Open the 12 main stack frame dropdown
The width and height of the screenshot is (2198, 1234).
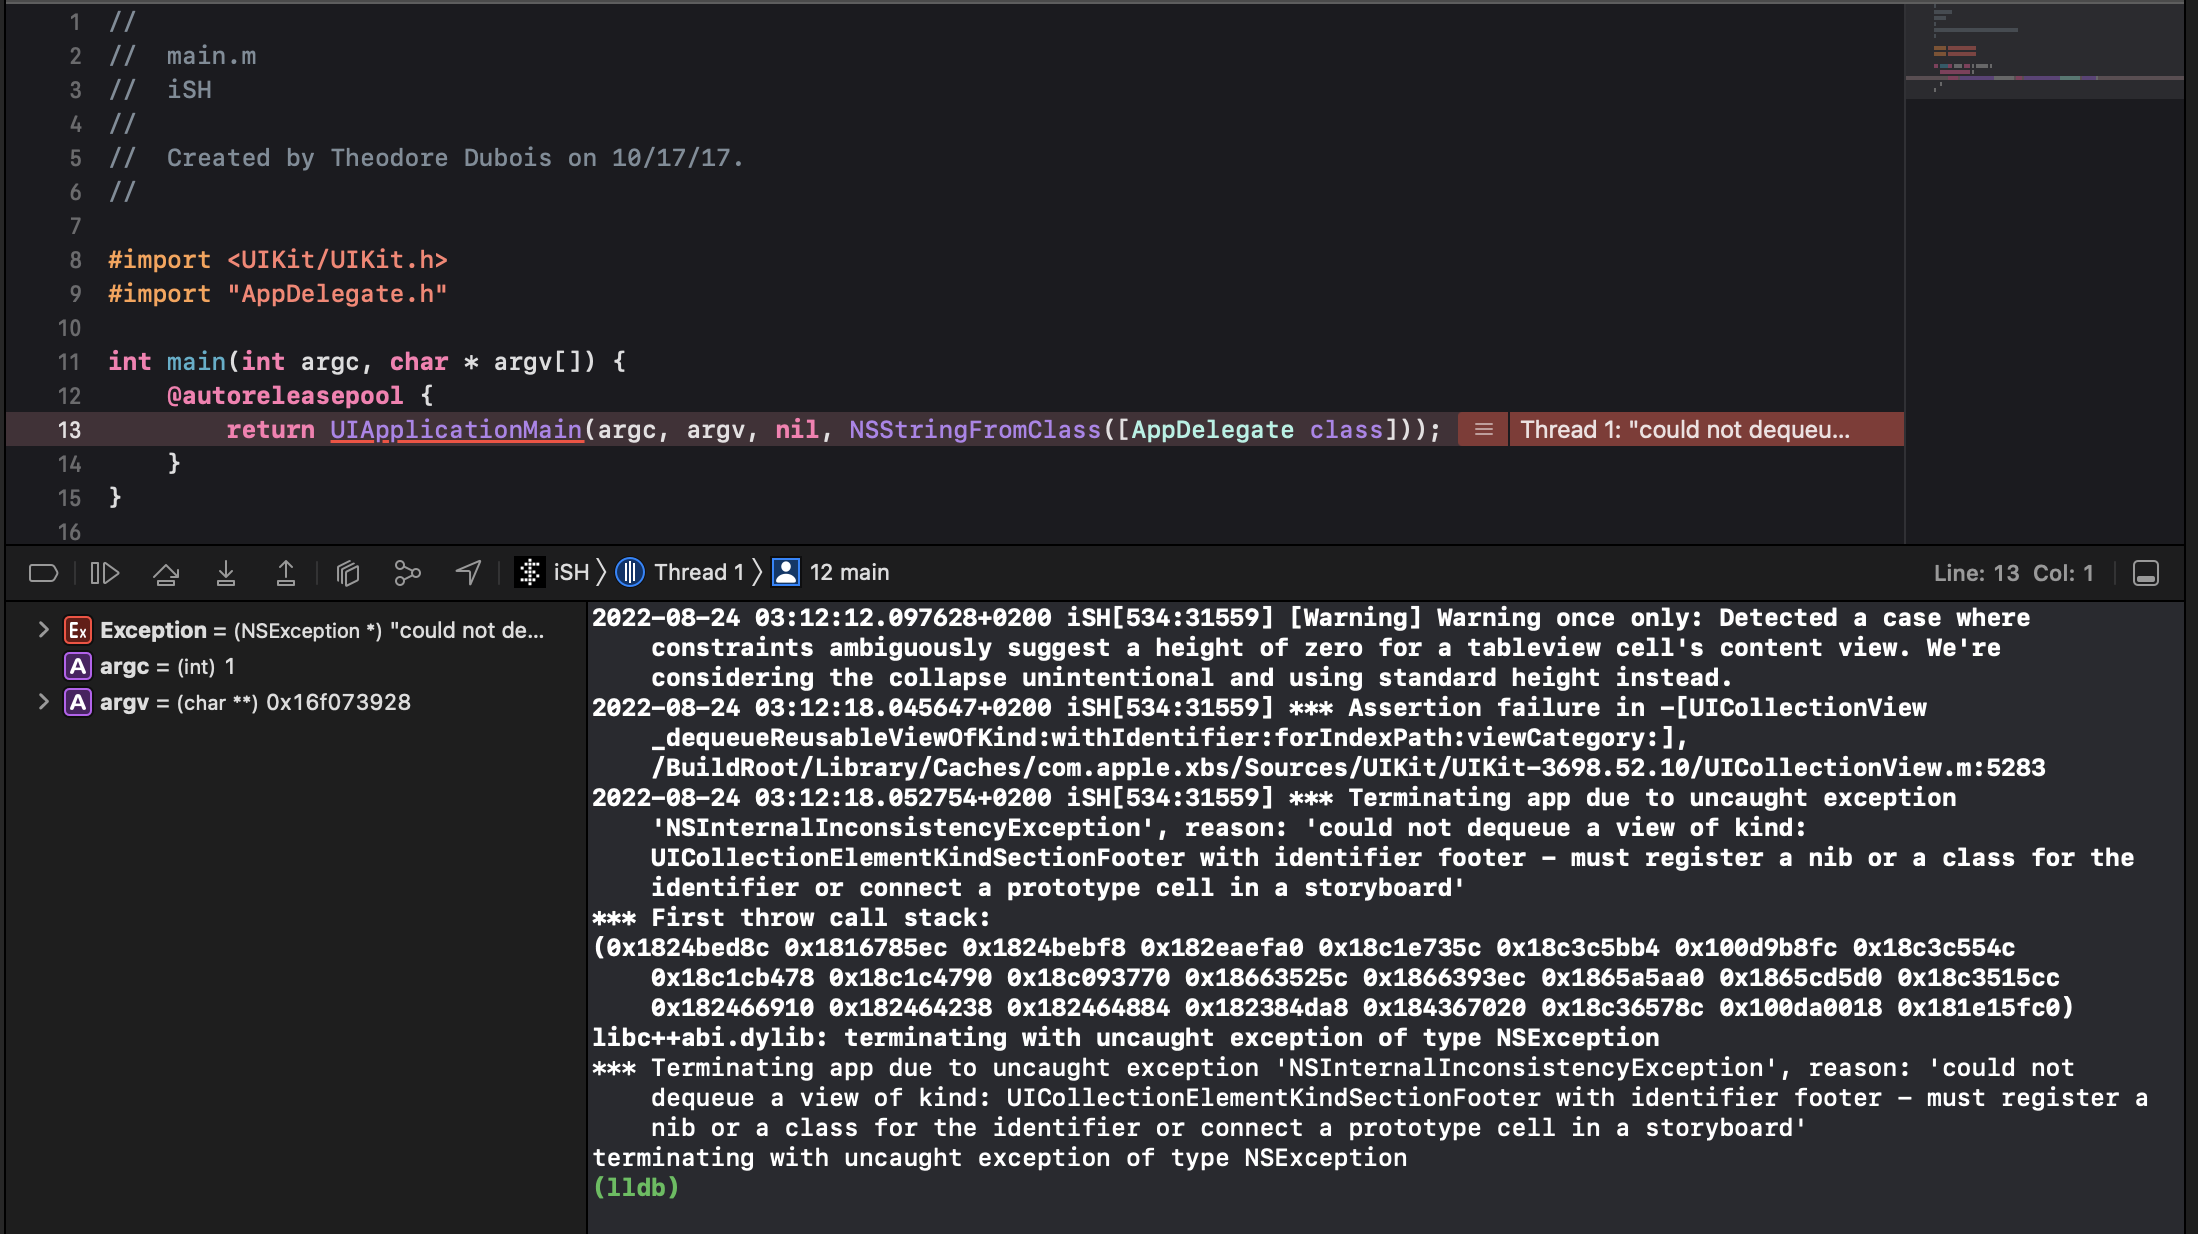[x=832, y=572]
